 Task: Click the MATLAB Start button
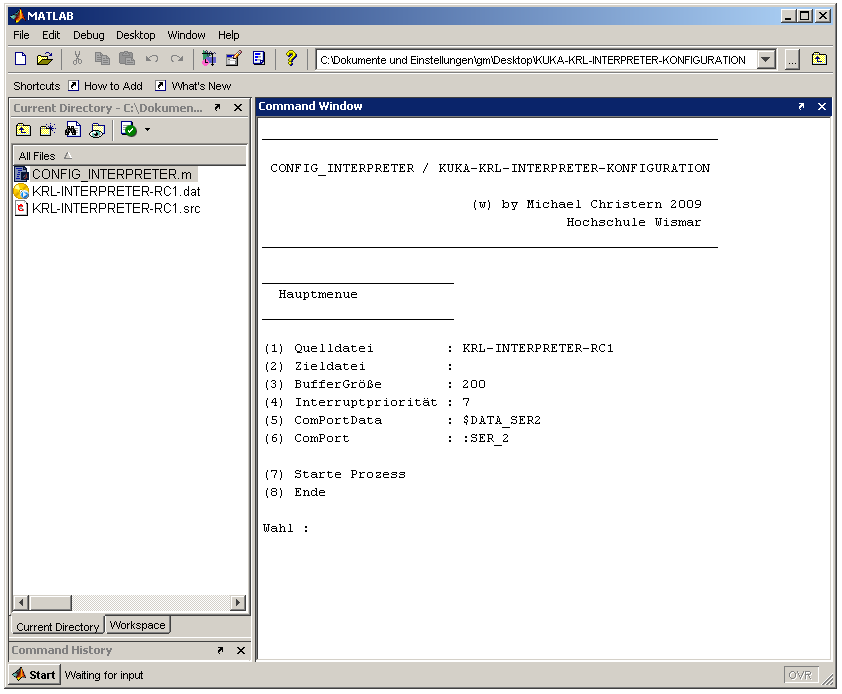pyautogui.click(x=34, y=675)
